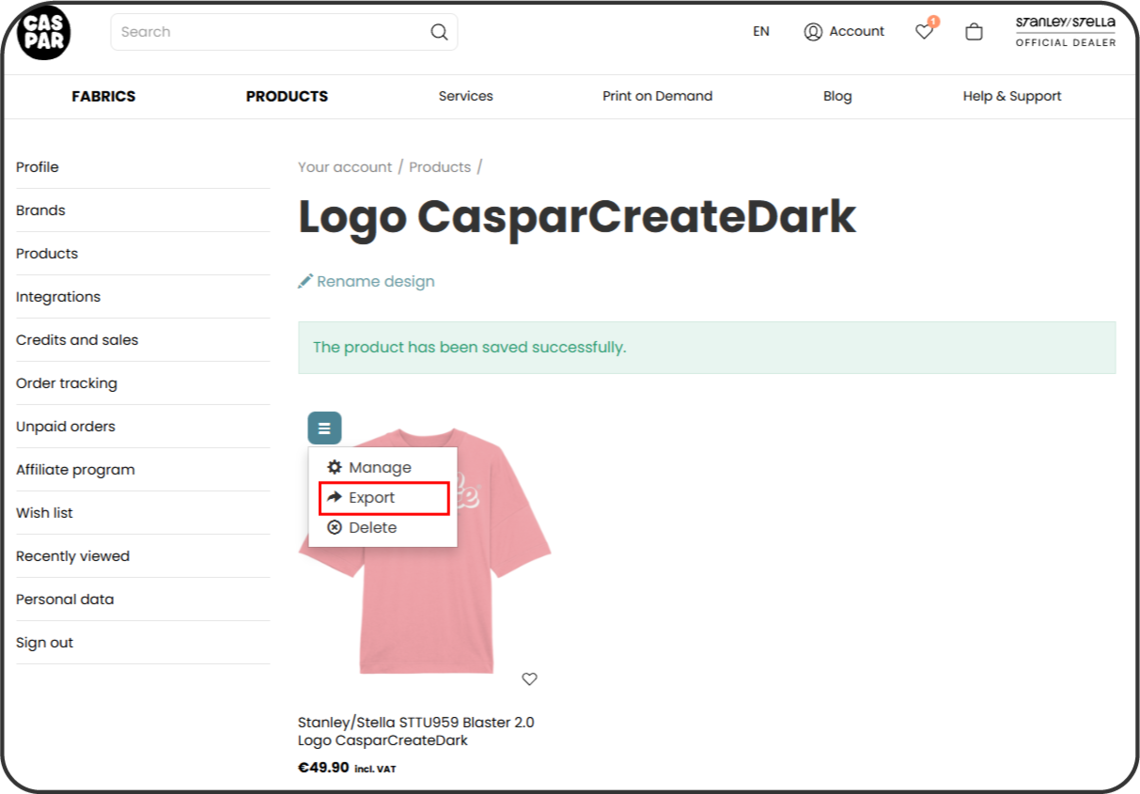The width and height of the screenshot is (1140, 794).
Task: Toggle the heart favorite under the pink shirt
Action: (x=529, y=679)
